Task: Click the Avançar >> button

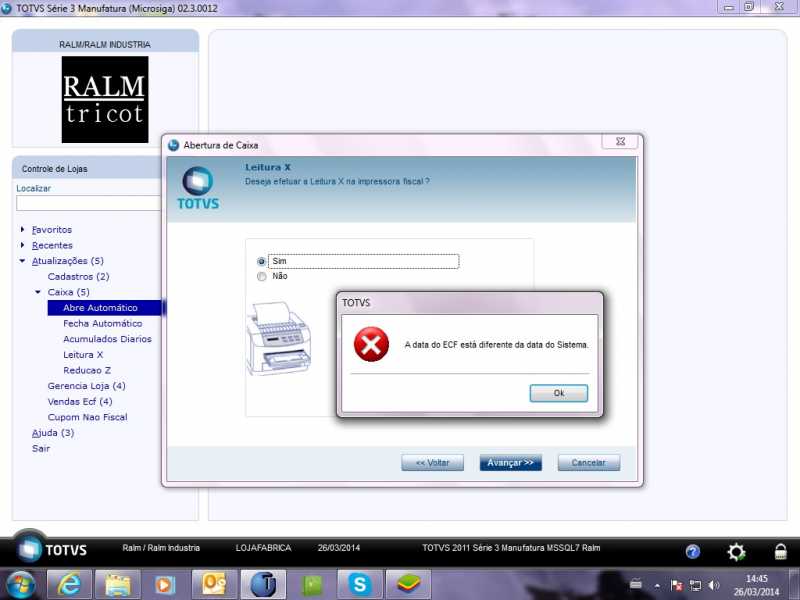Action: coord(510,463)
